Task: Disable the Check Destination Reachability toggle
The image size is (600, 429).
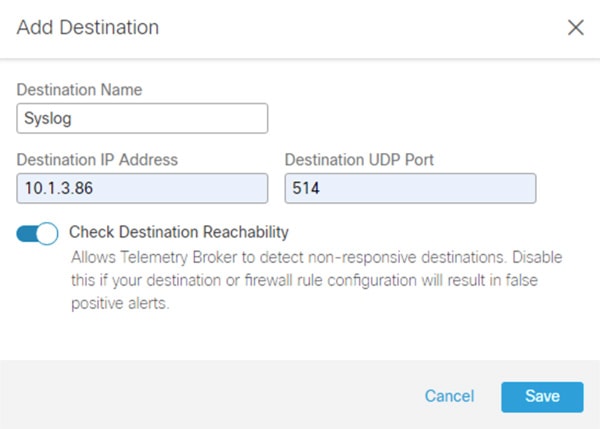Action: (37, 233)
